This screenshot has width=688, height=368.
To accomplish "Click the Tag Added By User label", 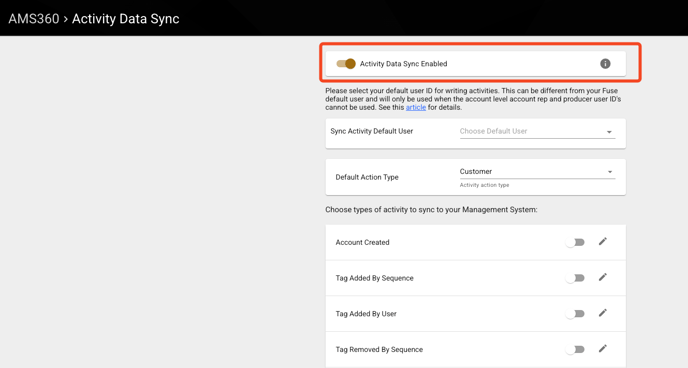I will coord(366,314).
